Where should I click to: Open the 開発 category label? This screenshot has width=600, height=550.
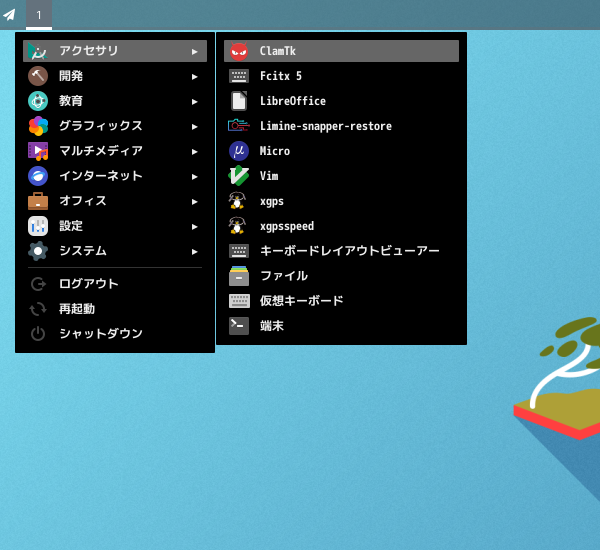pyautogui.click(x=71, y=76)
